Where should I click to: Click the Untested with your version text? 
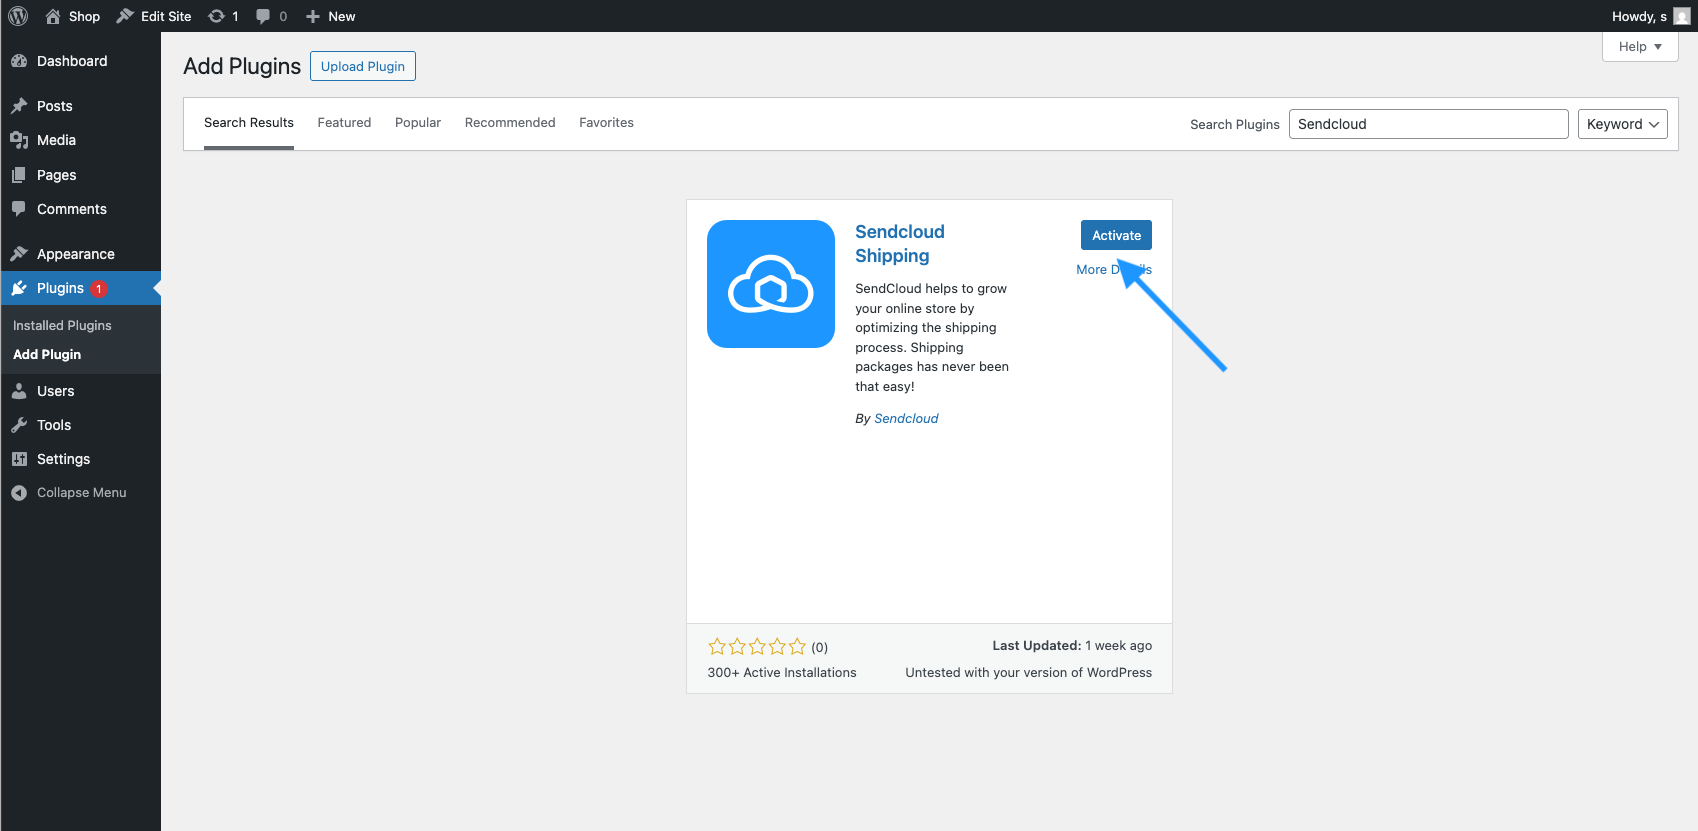point(1029,673)
